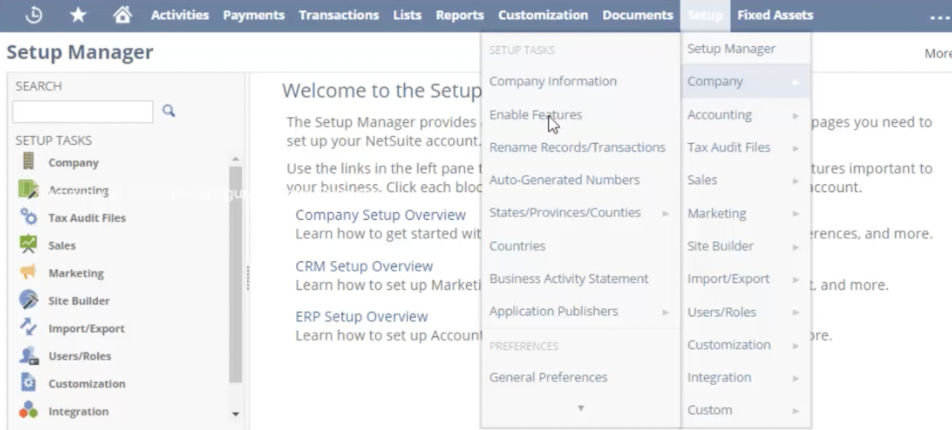Click the Shortcuts star icon
The width and height of the screenshot is (952, 430).
point(78,15)
